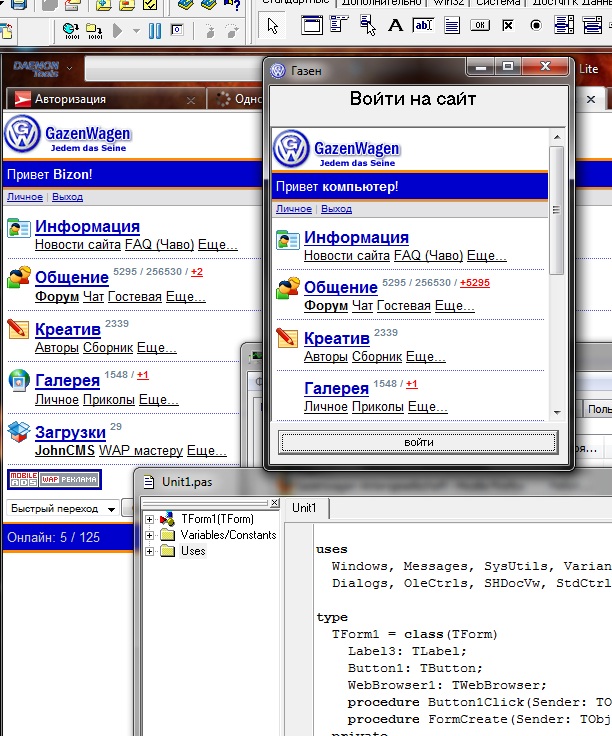The height and width of the screenshot is (736, 612).
Task: Select the pointer arrow in component palette
Action: click(x=272, y=25)
